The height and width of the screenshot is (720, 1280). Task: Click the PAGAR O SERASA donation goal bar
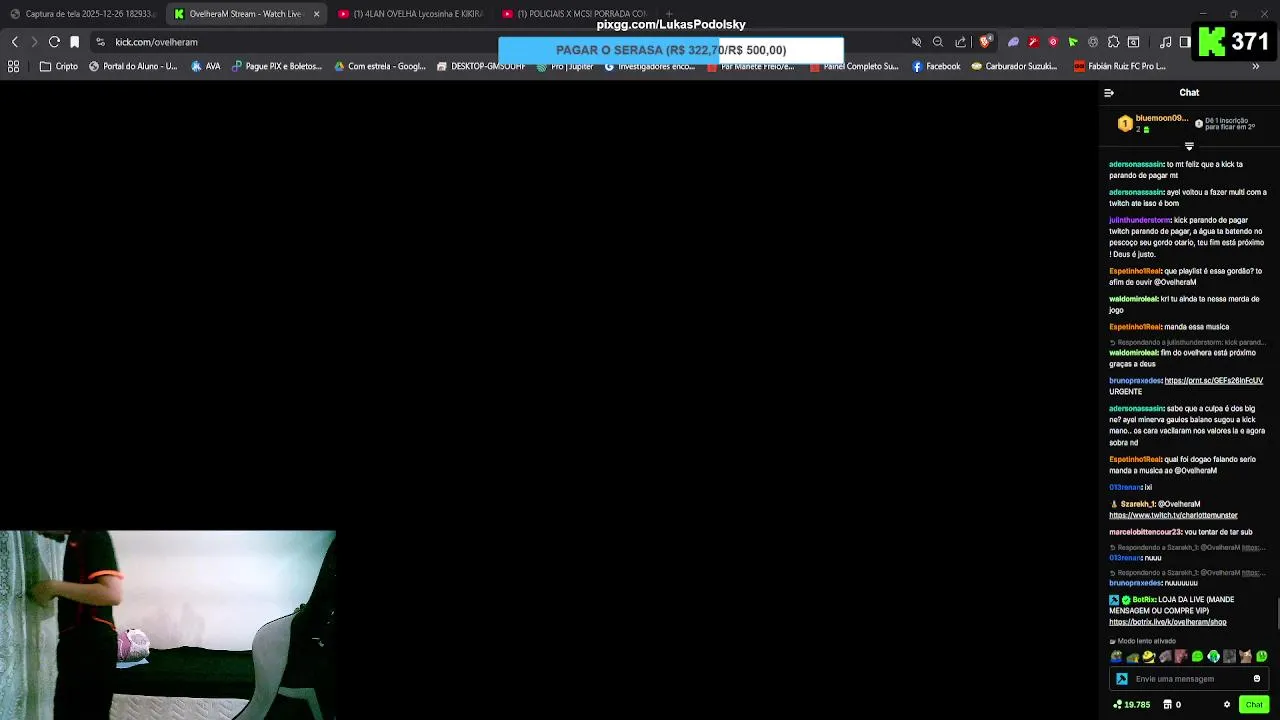point(671,50)
